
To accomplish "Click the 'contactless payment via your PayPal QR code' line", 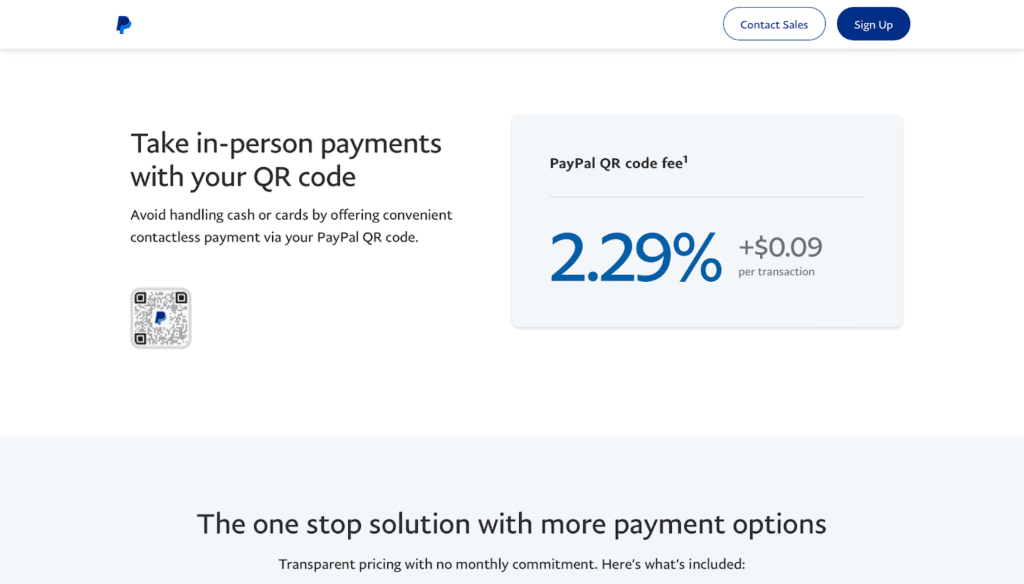I will 274,238.
